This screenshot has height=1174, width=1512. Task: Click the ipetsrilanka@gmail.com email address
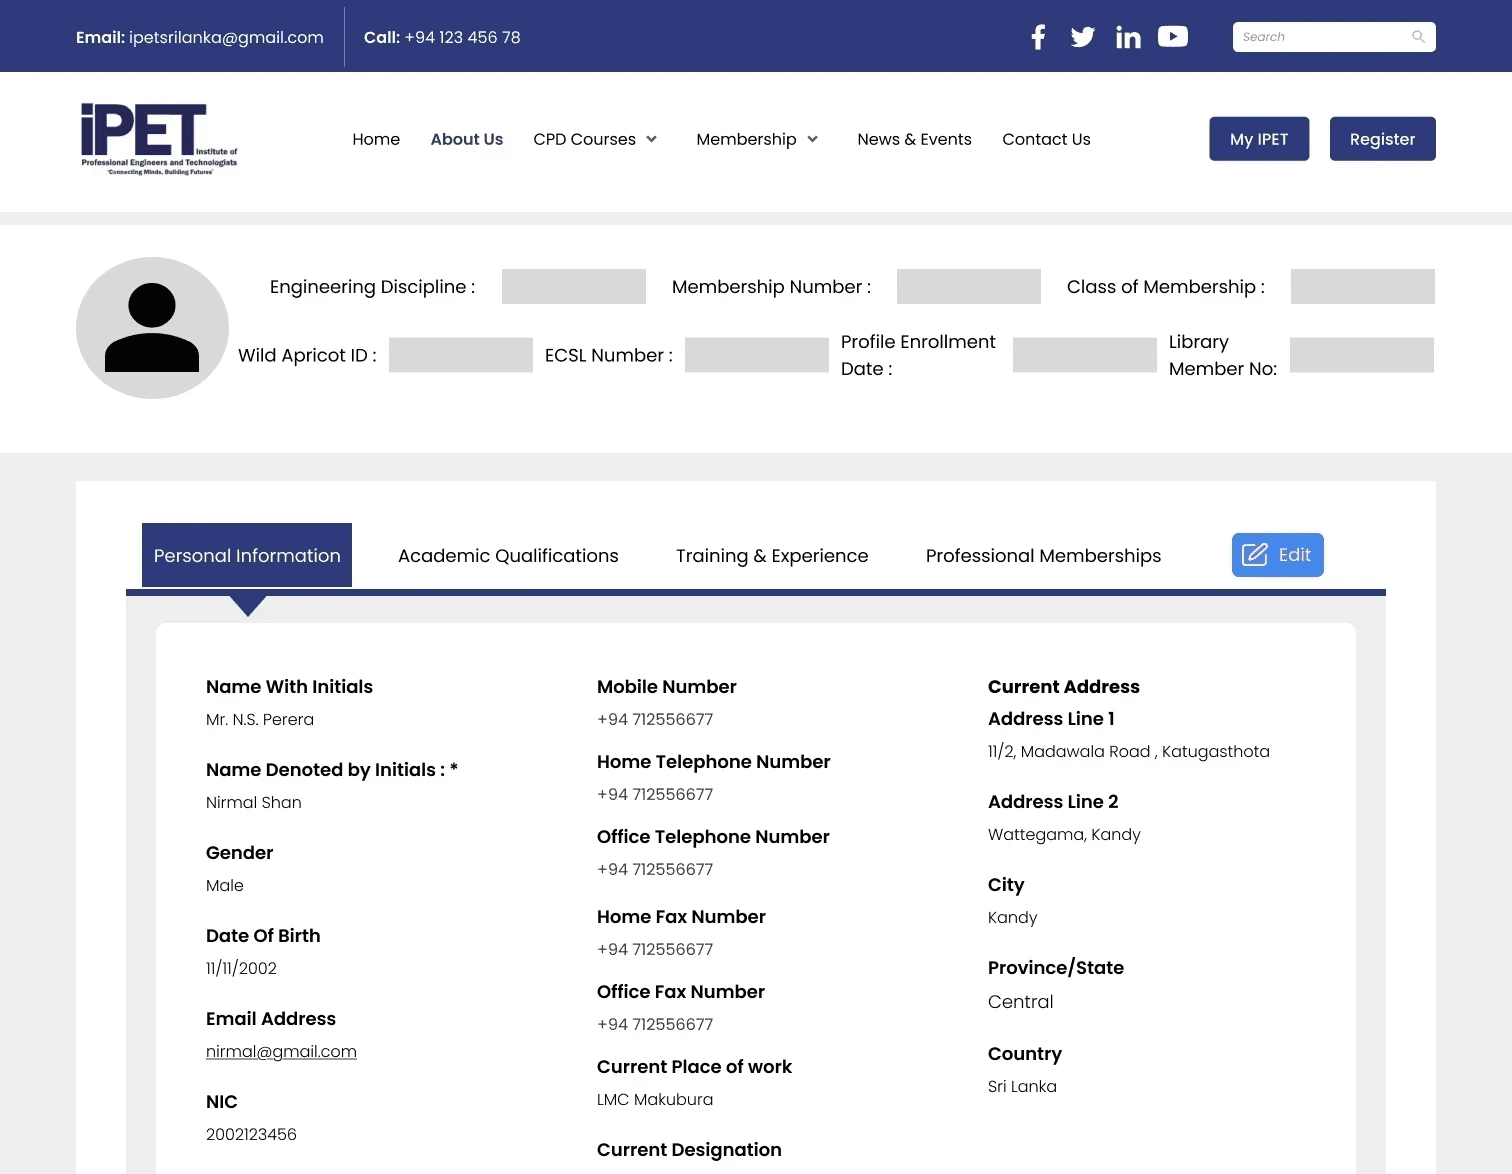click(x=226, y=37)
